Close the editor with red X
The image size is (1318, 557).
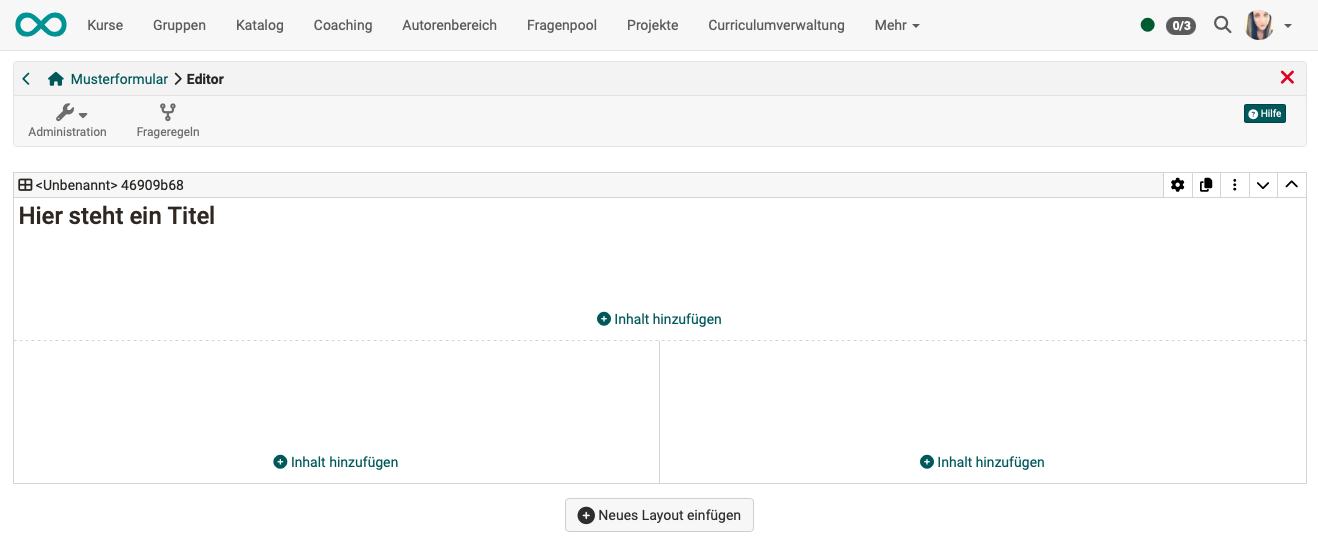click(x=1287, y=78)
